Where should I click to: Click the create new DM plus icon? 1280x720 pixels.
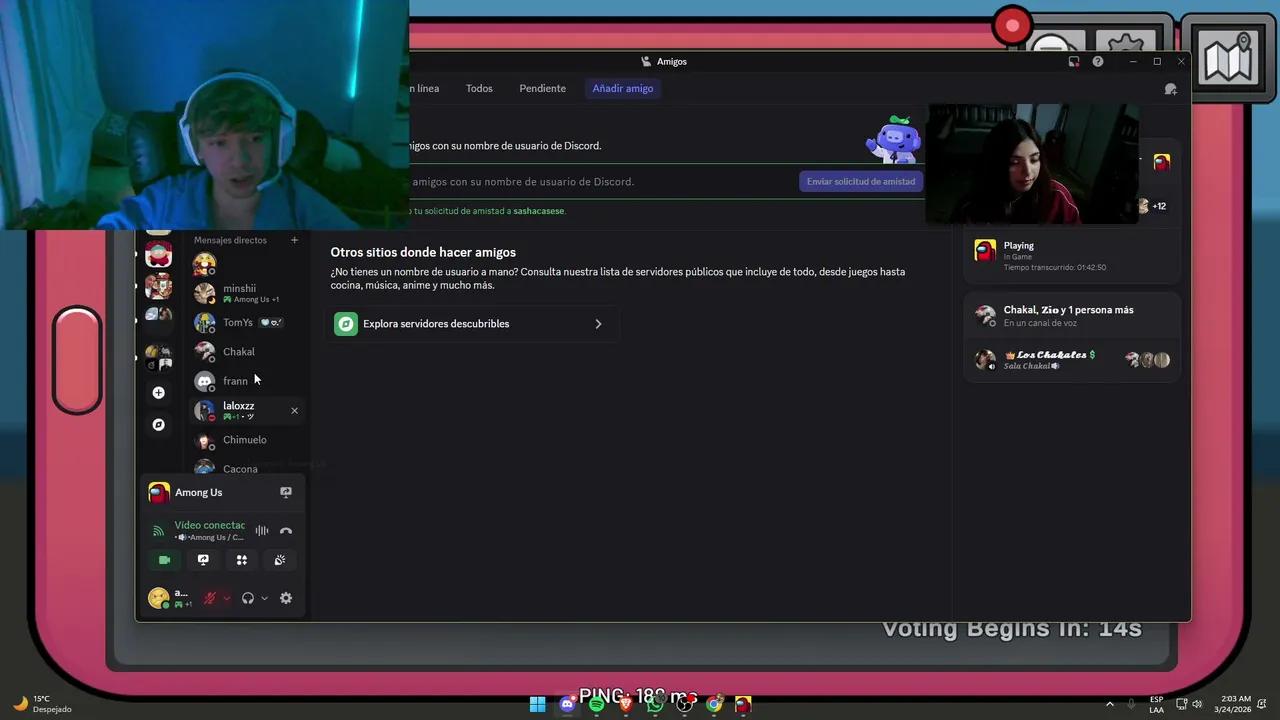pyautogui.click(x=294, y=240)
